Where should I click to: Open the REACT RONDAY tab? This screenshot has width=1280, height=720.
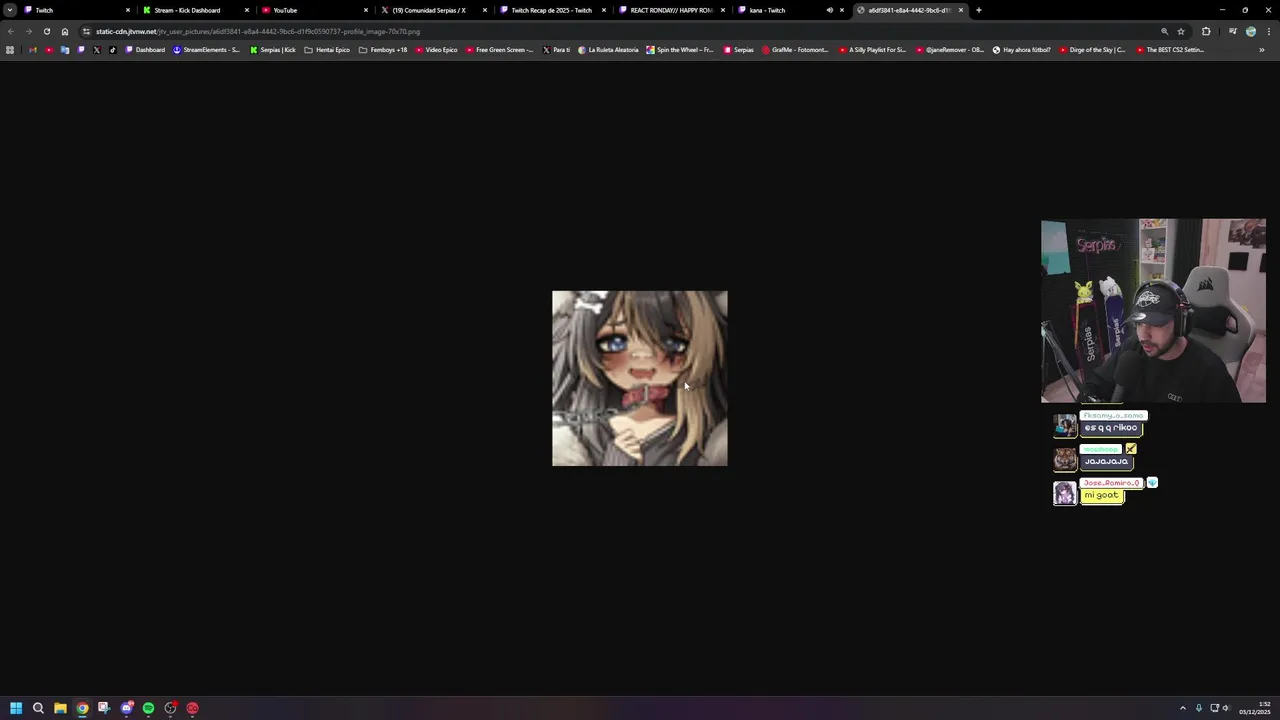coord(670,10)
